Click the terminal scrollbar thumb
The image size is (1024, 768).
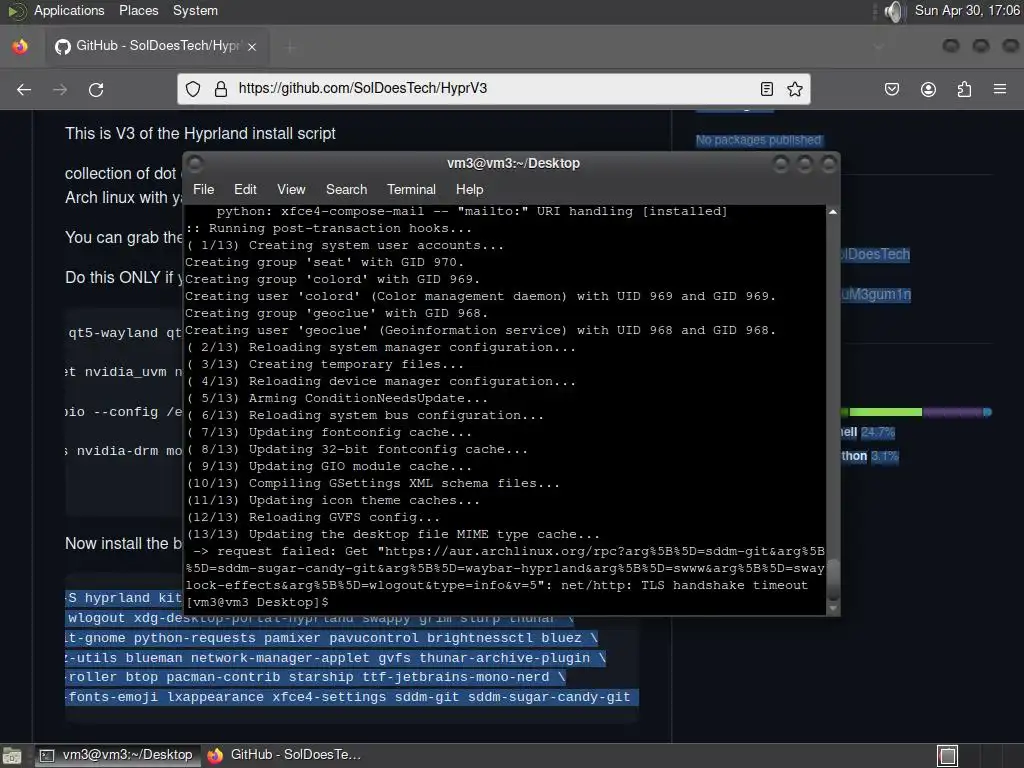[x=833, y=579]
